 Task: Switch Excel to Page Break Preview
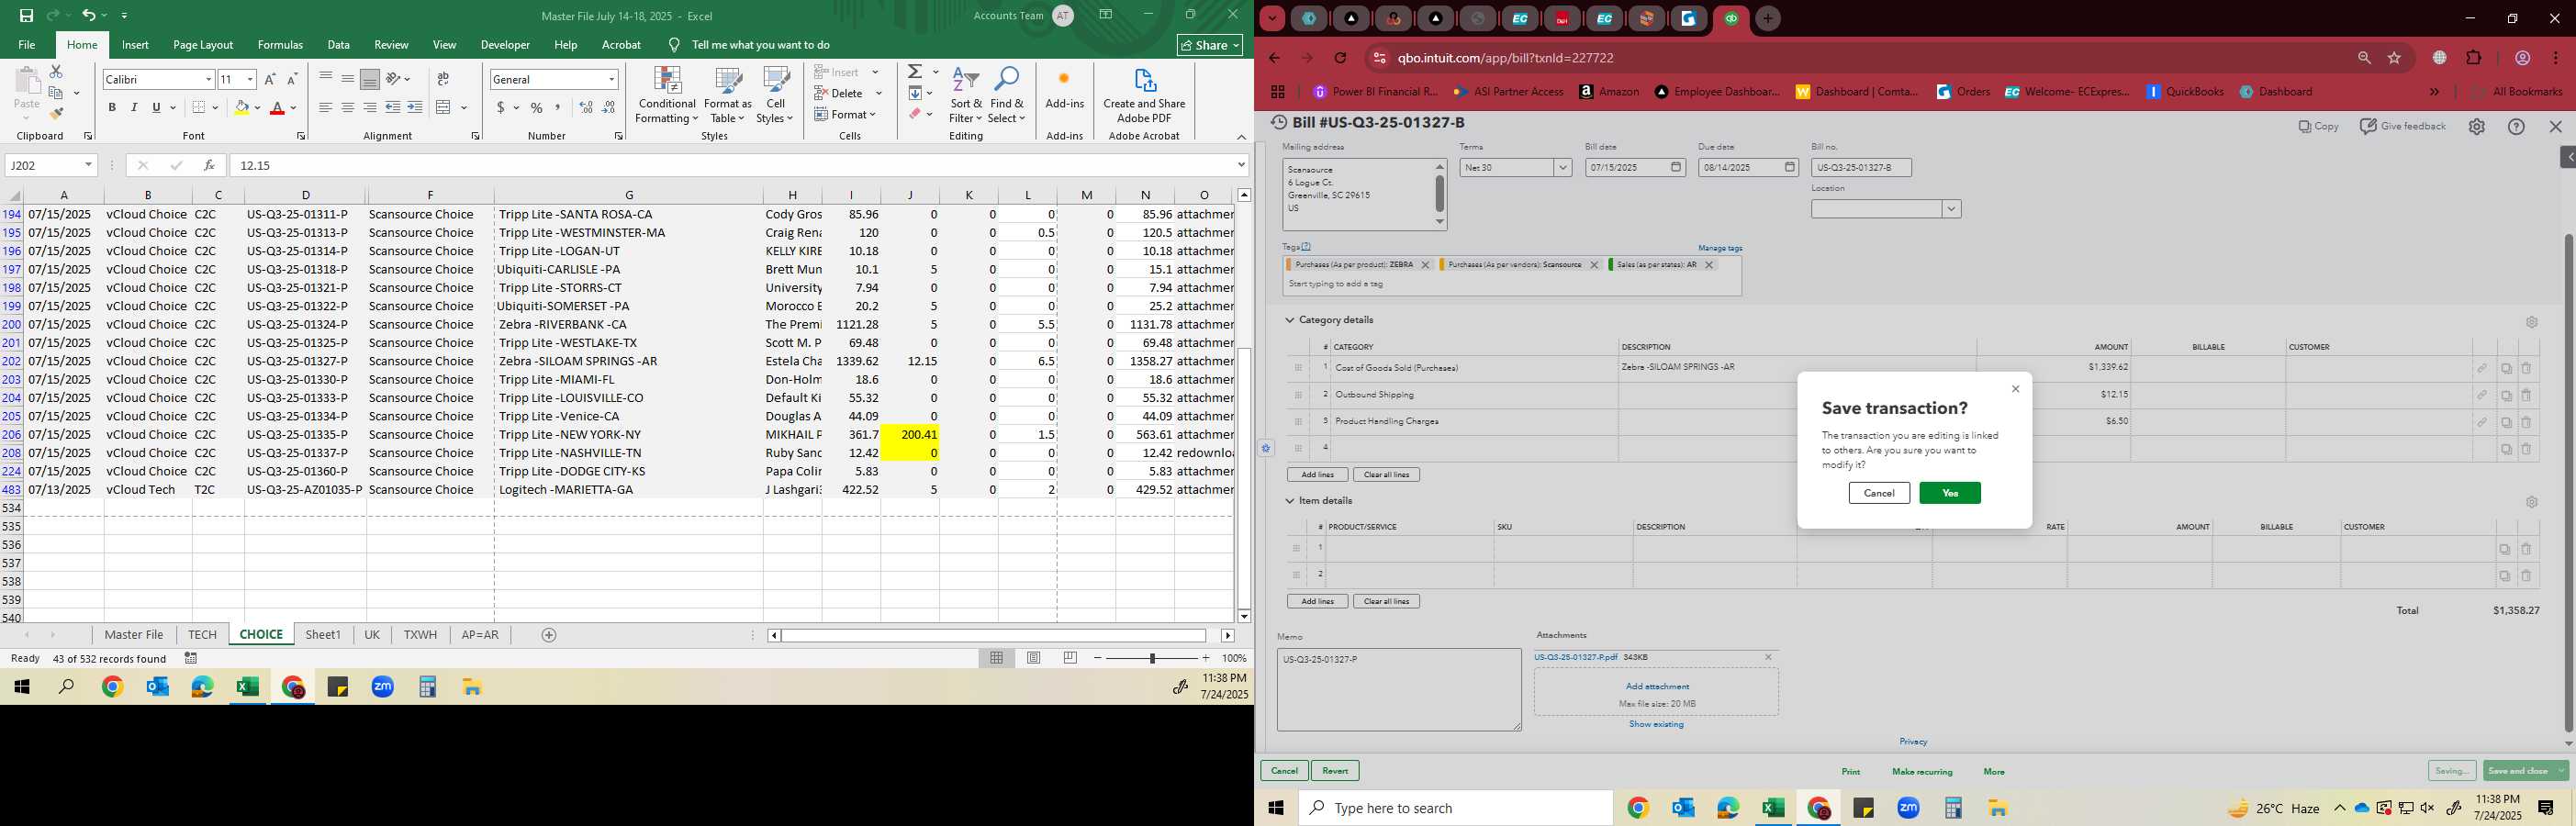(x=1070, y=658)
